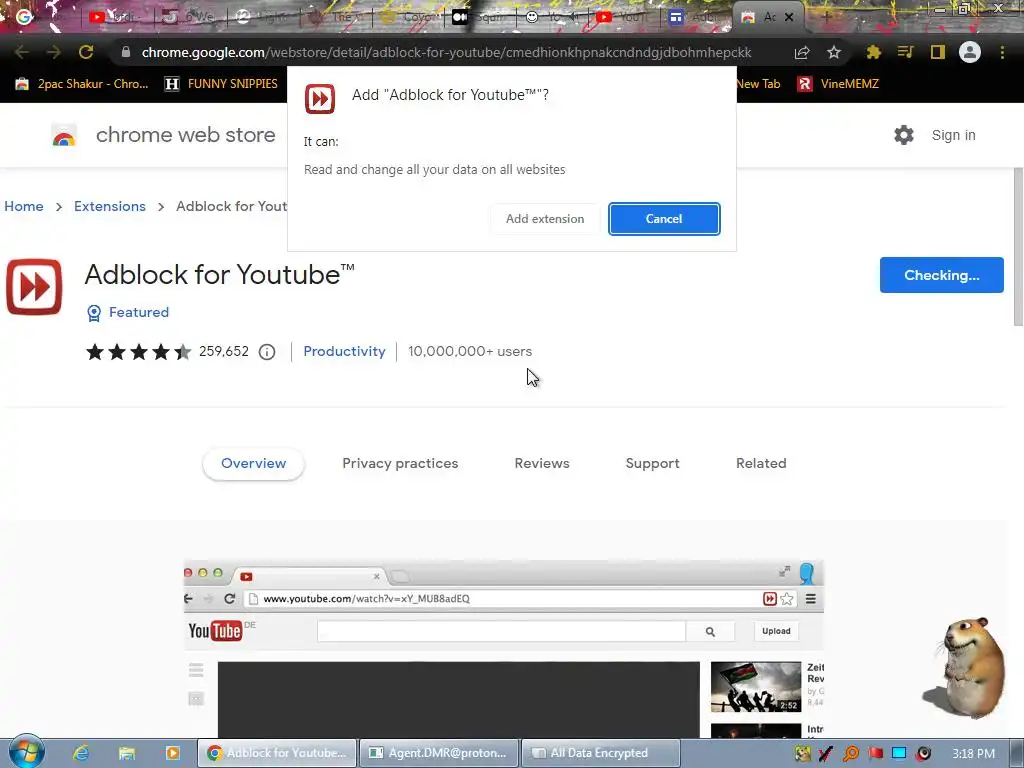1024x768 pixels.
Task: Click the lock site info icon
Action: tap(125, 52)
